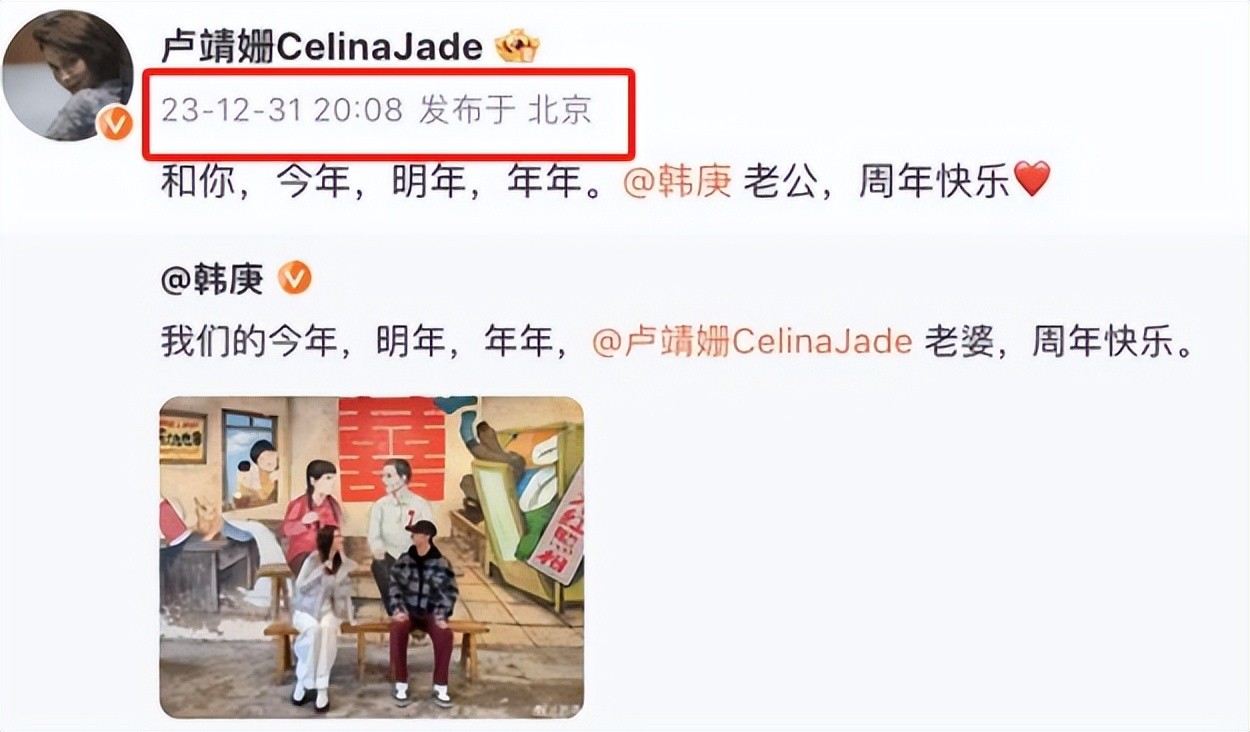Click the crown membership badge beside the username

tap(517, 45)
